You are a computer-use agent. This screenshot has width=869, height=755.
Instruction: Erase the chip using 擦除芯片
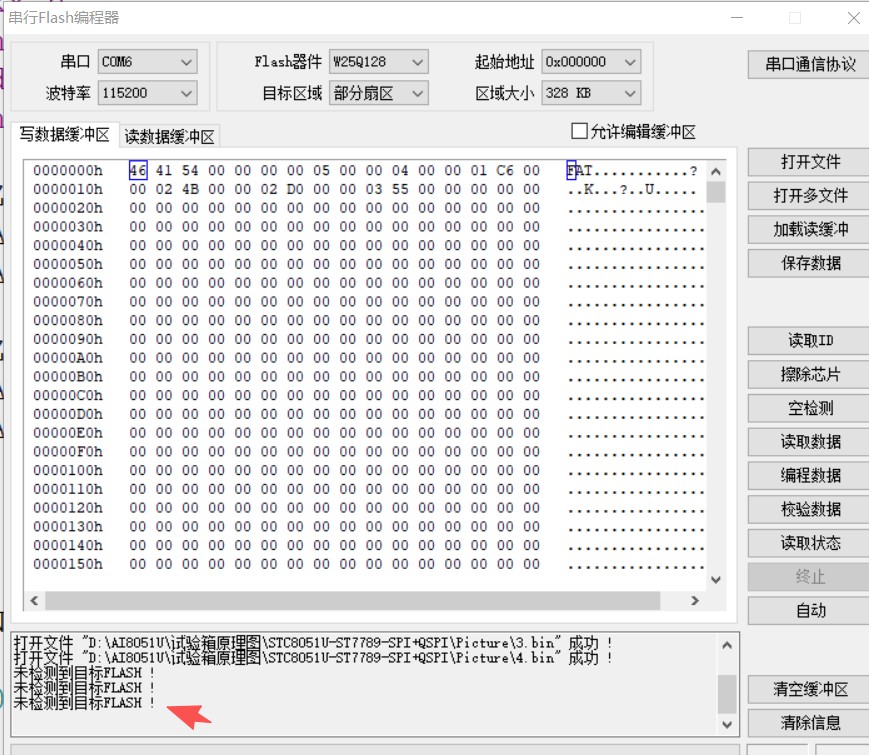[x=806, y=375]
